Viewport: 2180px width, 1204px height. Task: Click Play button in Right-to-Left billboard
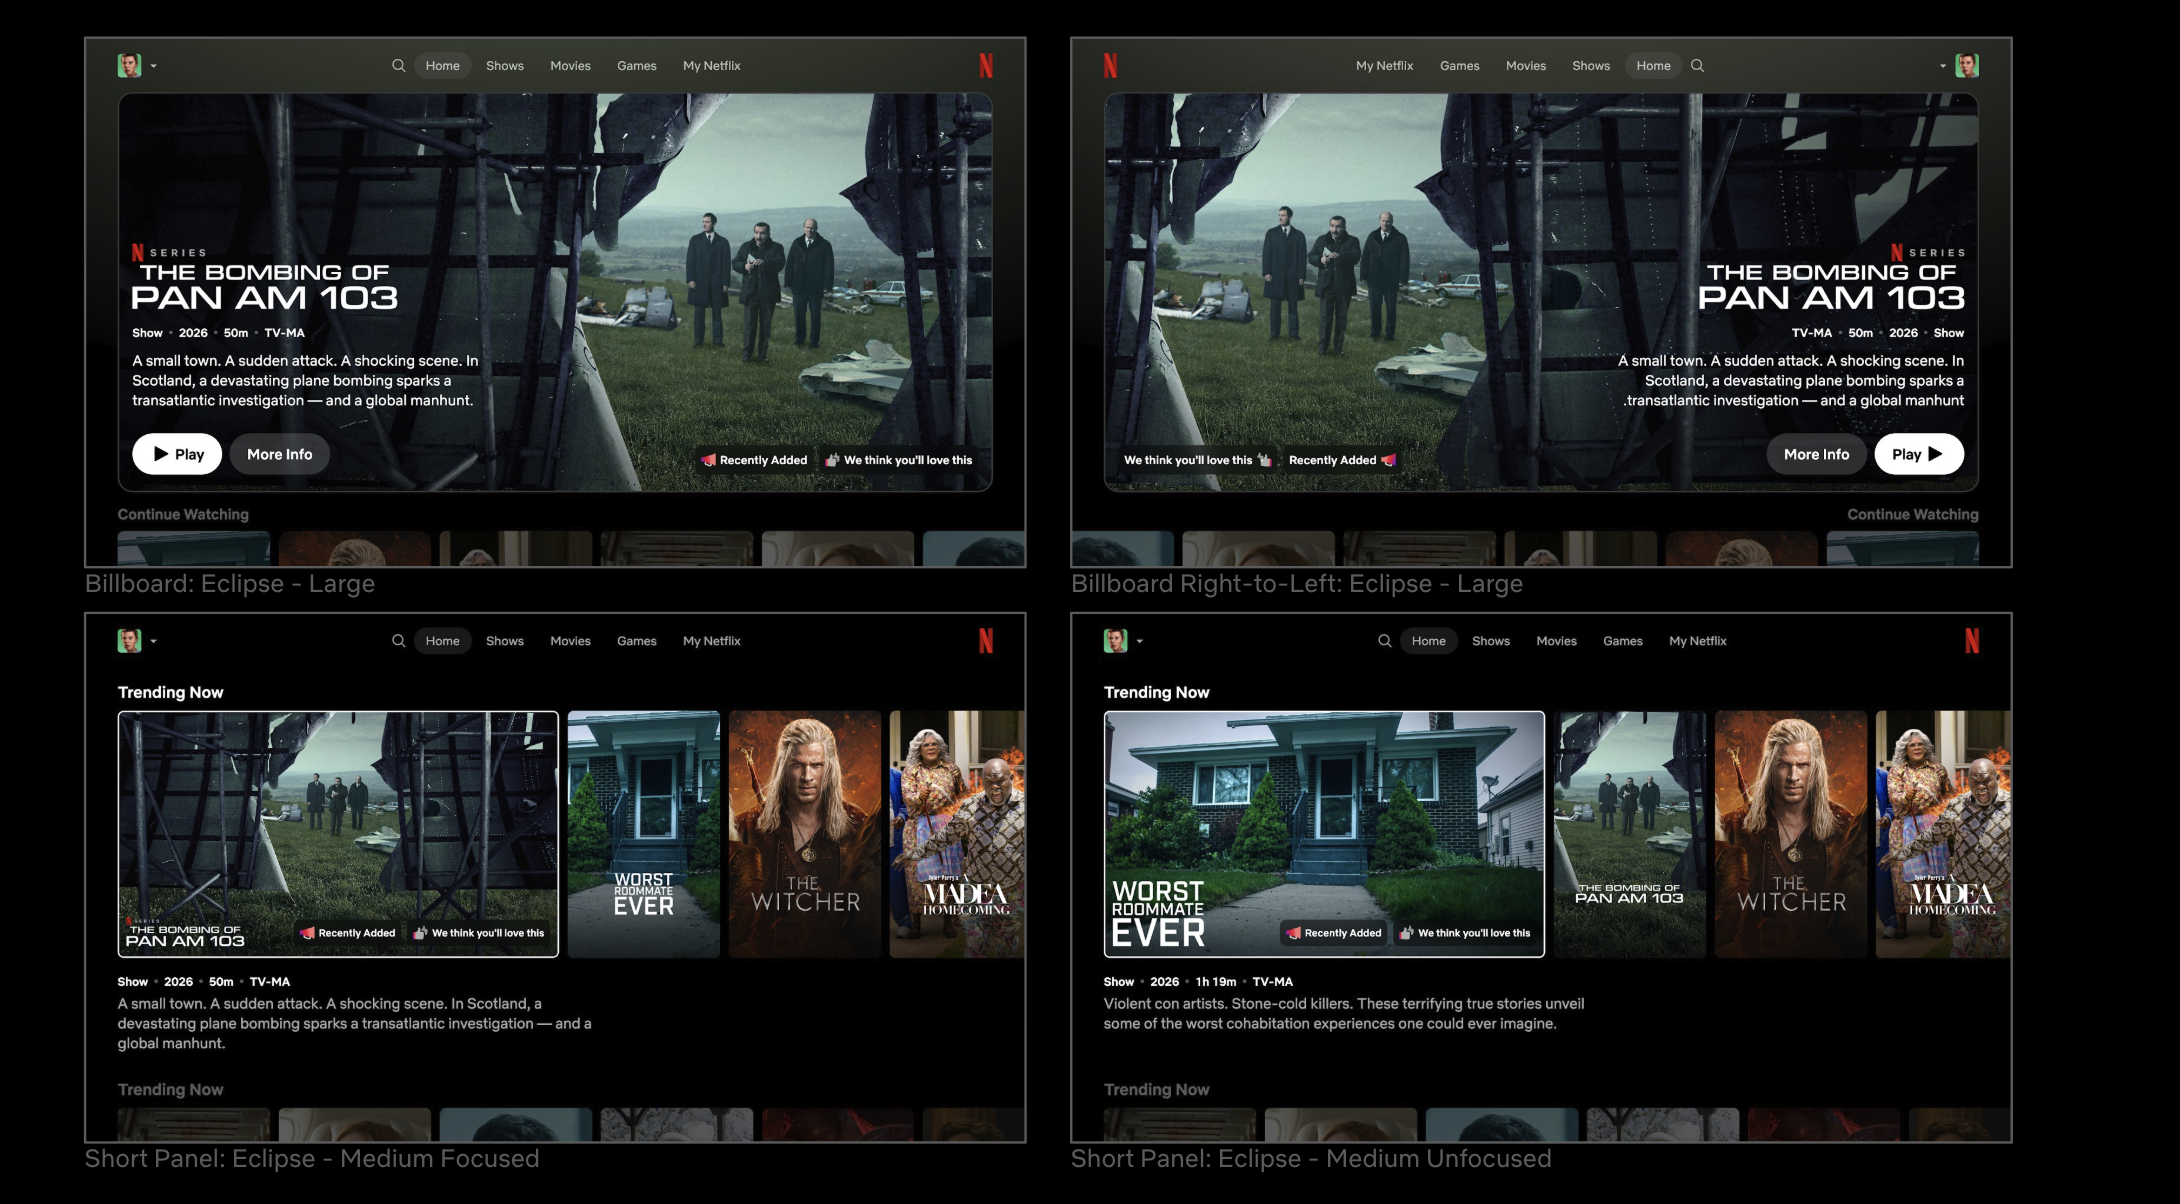[x=1919, y=454]
